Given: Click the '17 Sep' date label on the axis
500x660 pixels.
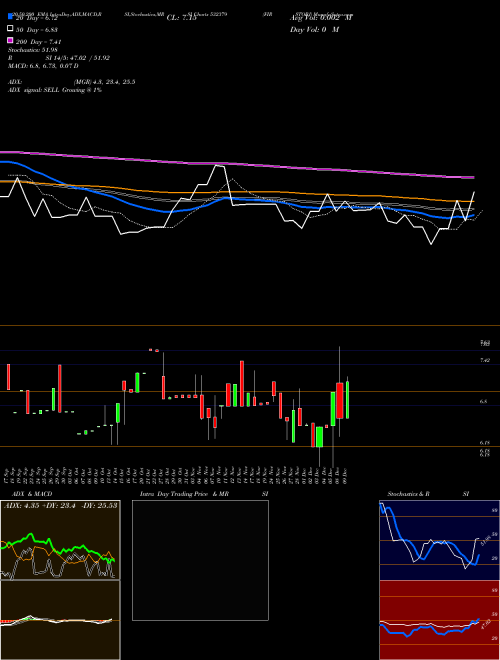Looking at the screenshot, I should pos(6,474).
